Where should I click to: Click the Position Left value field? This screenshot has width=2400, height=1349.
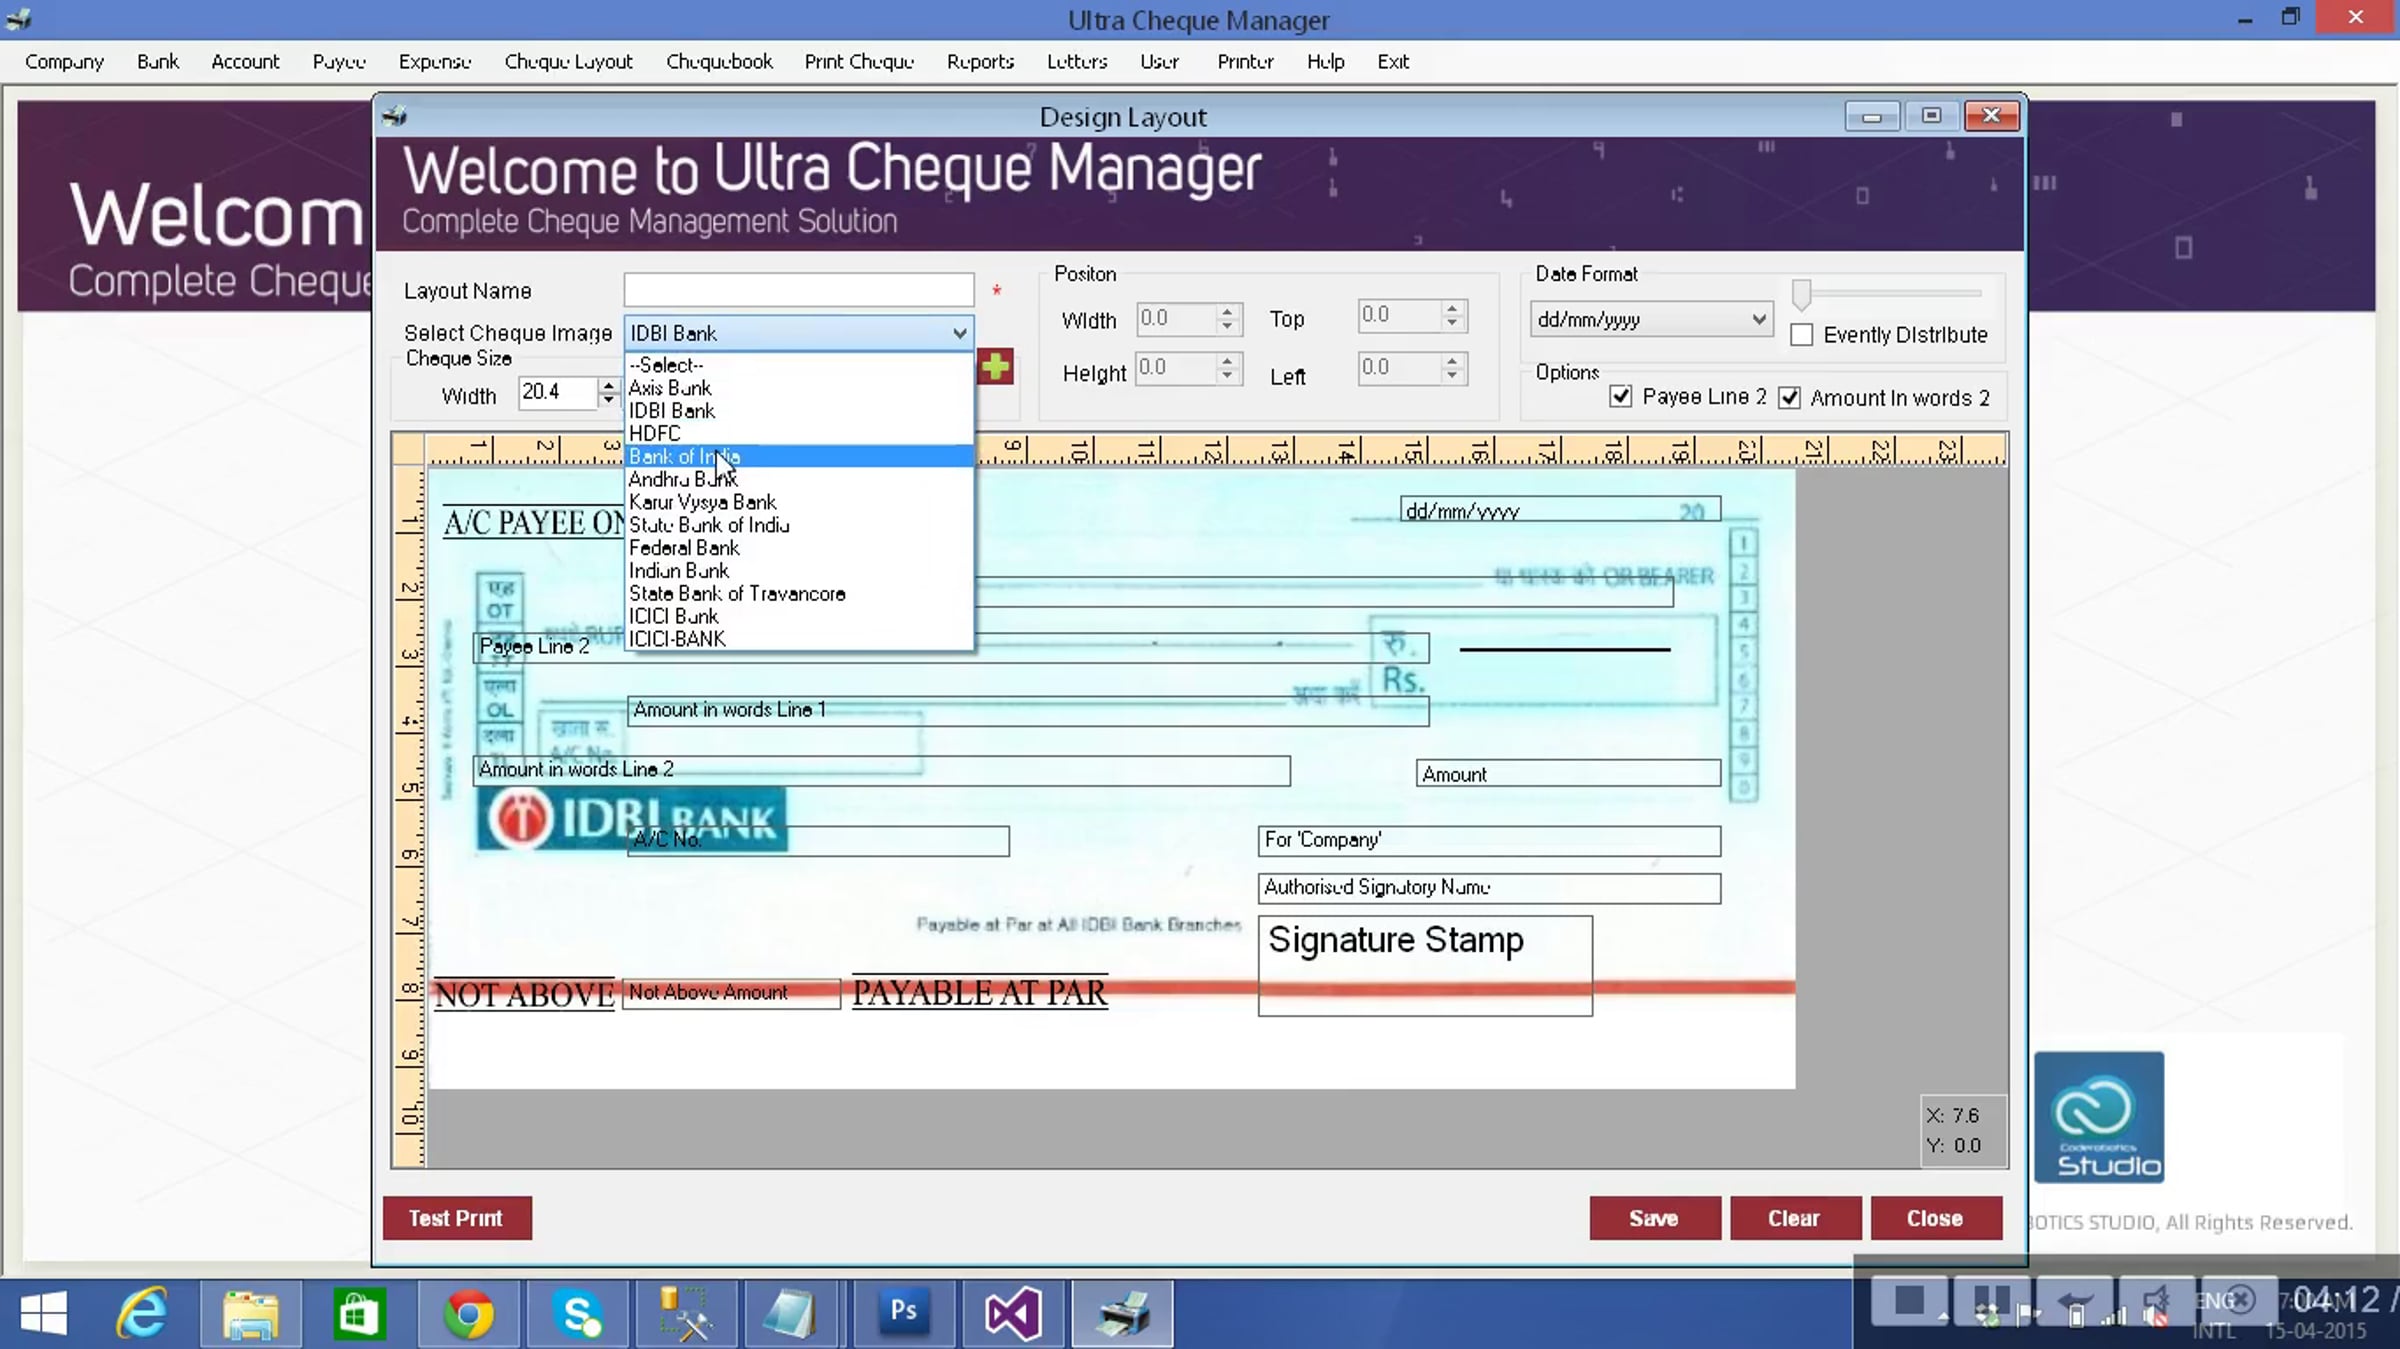pyautogui.click(x=1400, y=368)
